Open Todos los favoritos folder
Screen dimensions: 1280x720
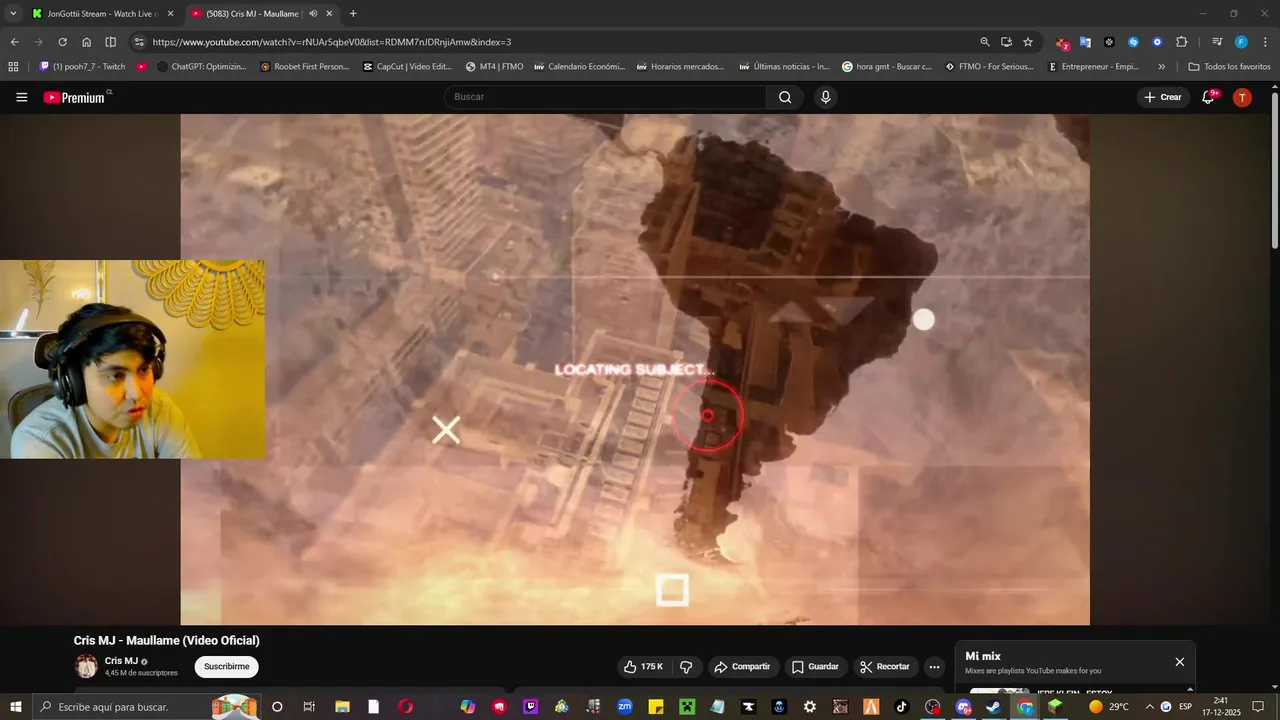[x=1229, y=67]
